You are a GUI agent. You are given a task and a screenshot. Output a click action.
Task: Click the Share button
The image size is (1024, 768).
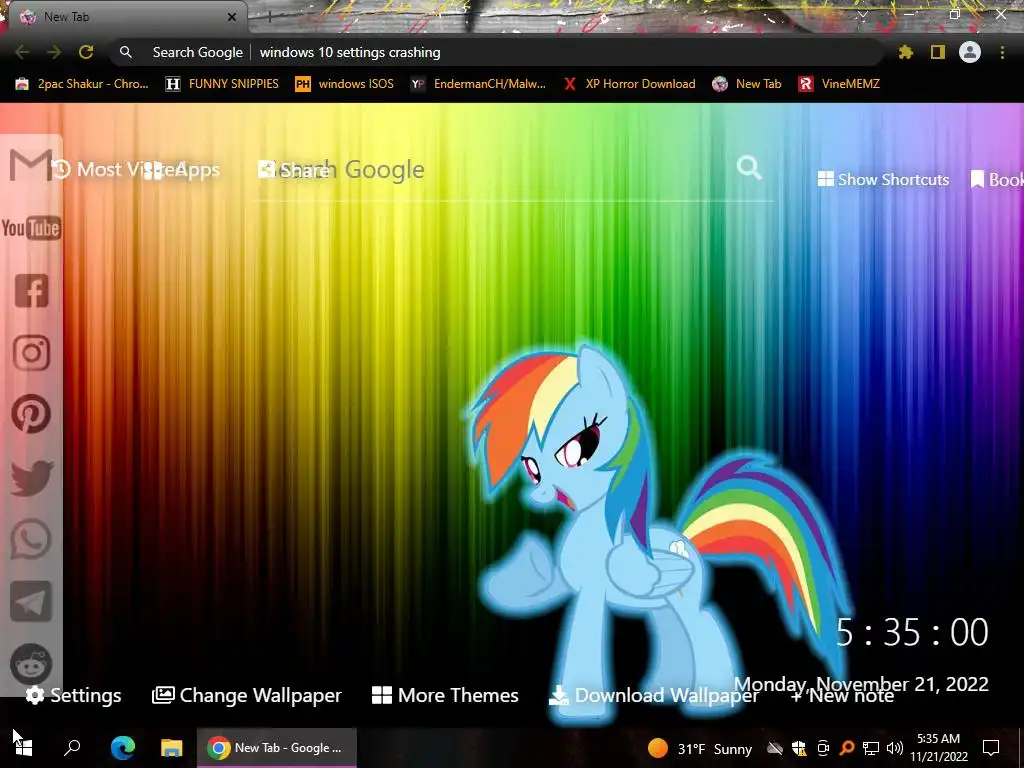(293, 170)
